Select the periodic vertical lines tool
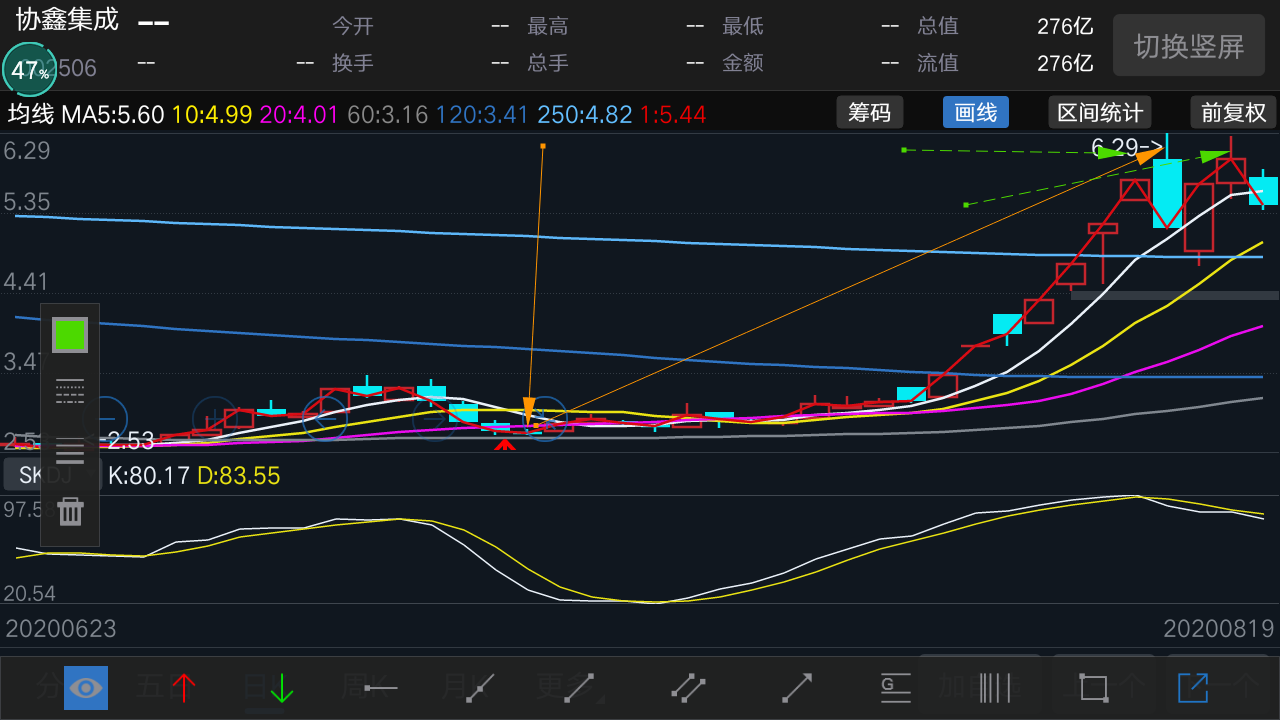Viewport: 1280px width, 720px height. (994, 687)
